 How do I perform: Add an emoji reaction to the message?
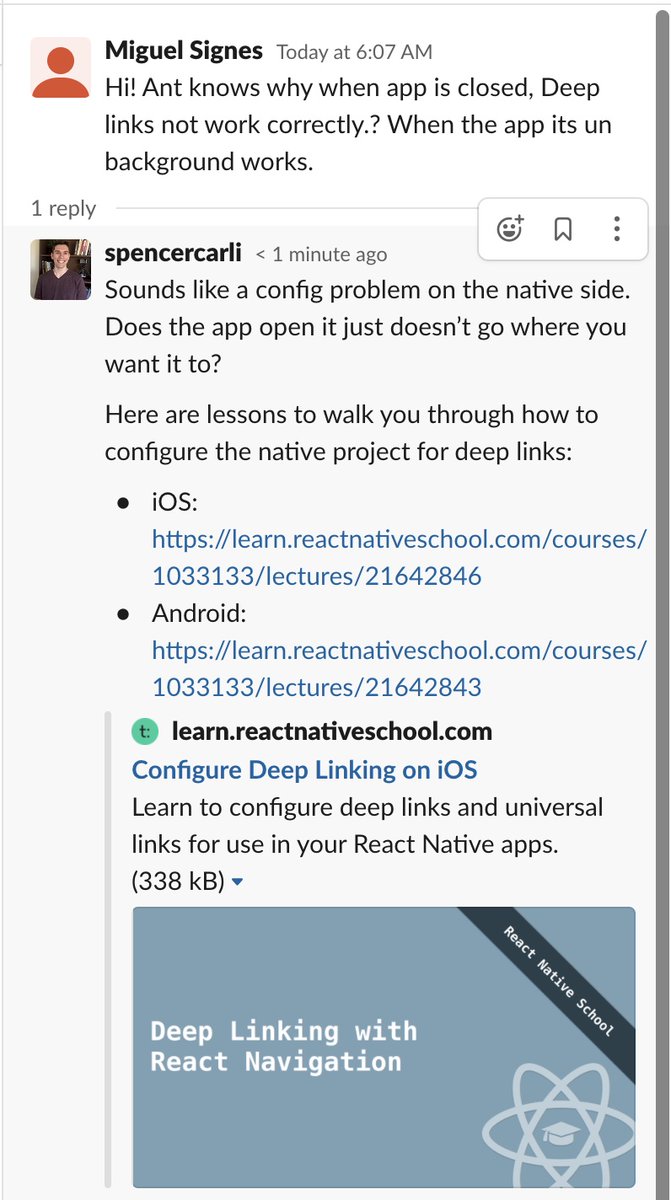click(x=510, y=229)
